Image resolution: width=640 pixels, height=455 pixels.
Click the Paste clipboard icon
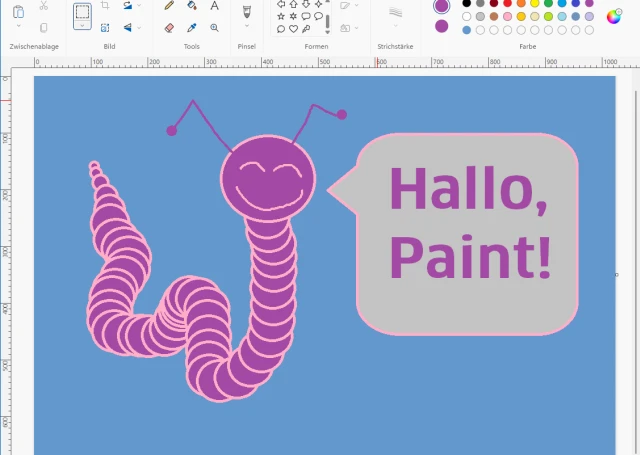[x=18, y=11]
